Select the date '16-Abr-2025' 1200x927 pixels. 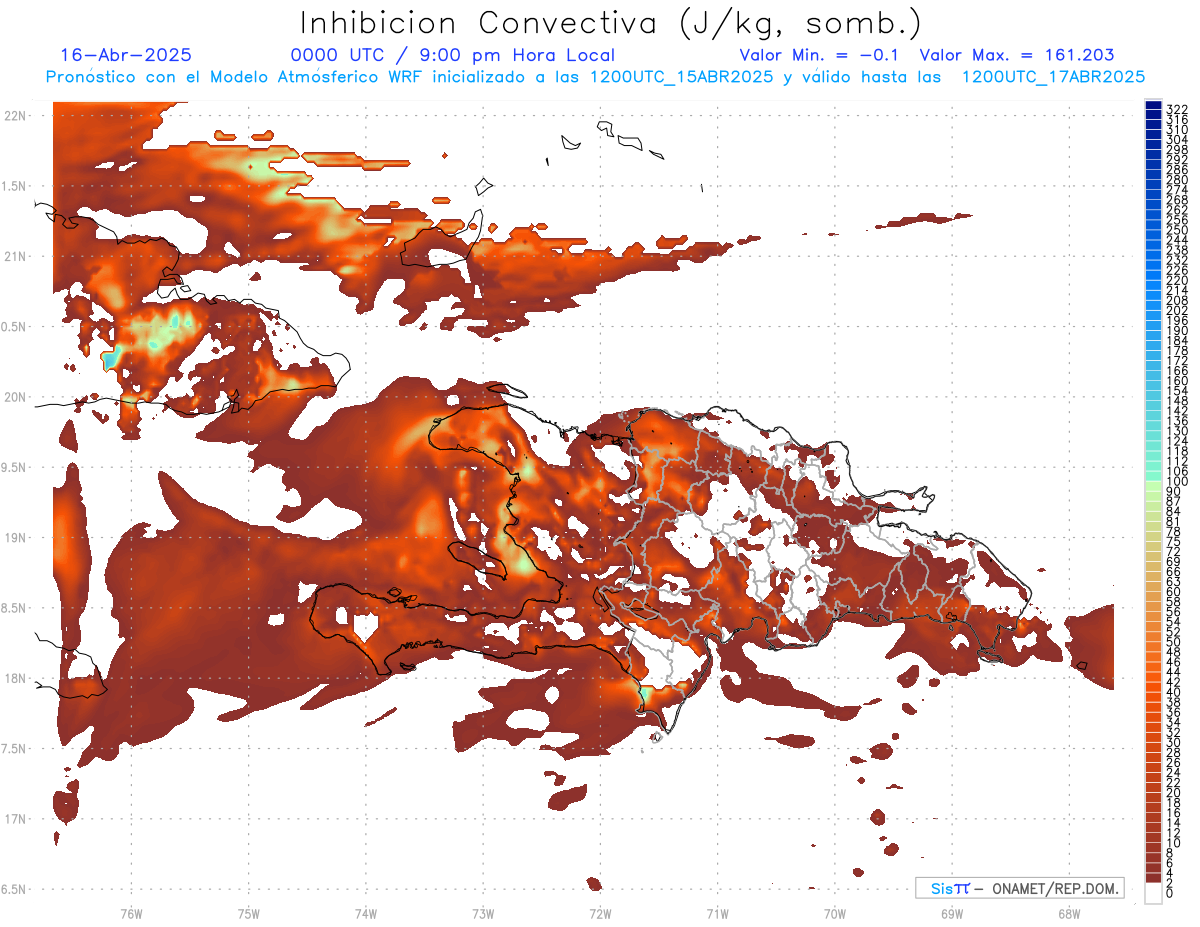point(126,55)
